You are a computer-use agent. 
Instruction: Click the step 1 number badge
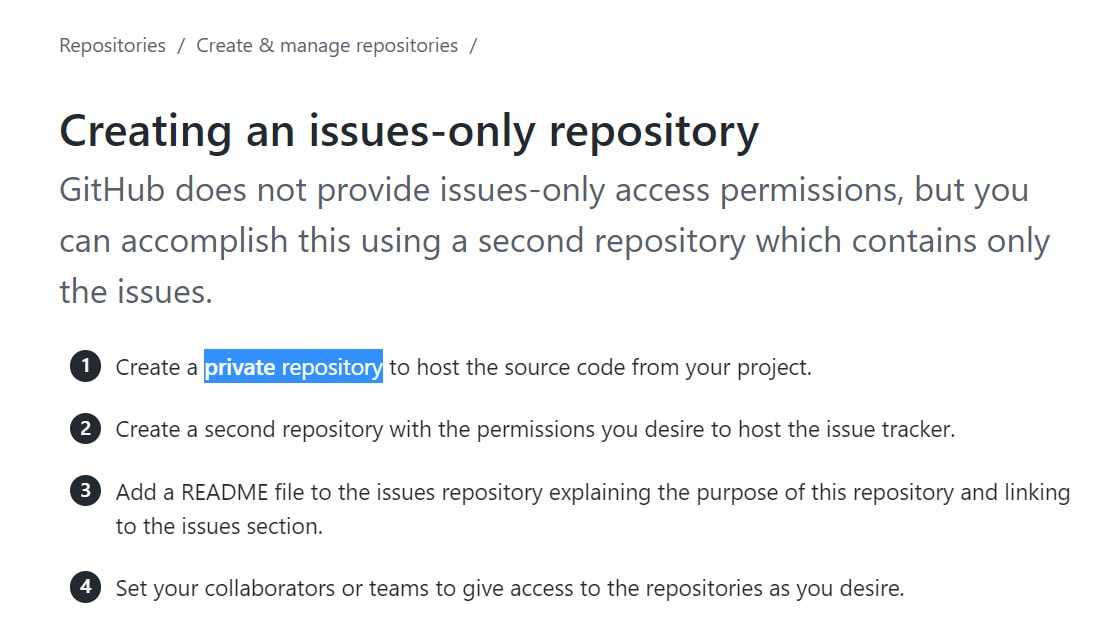tap(86, 367)
